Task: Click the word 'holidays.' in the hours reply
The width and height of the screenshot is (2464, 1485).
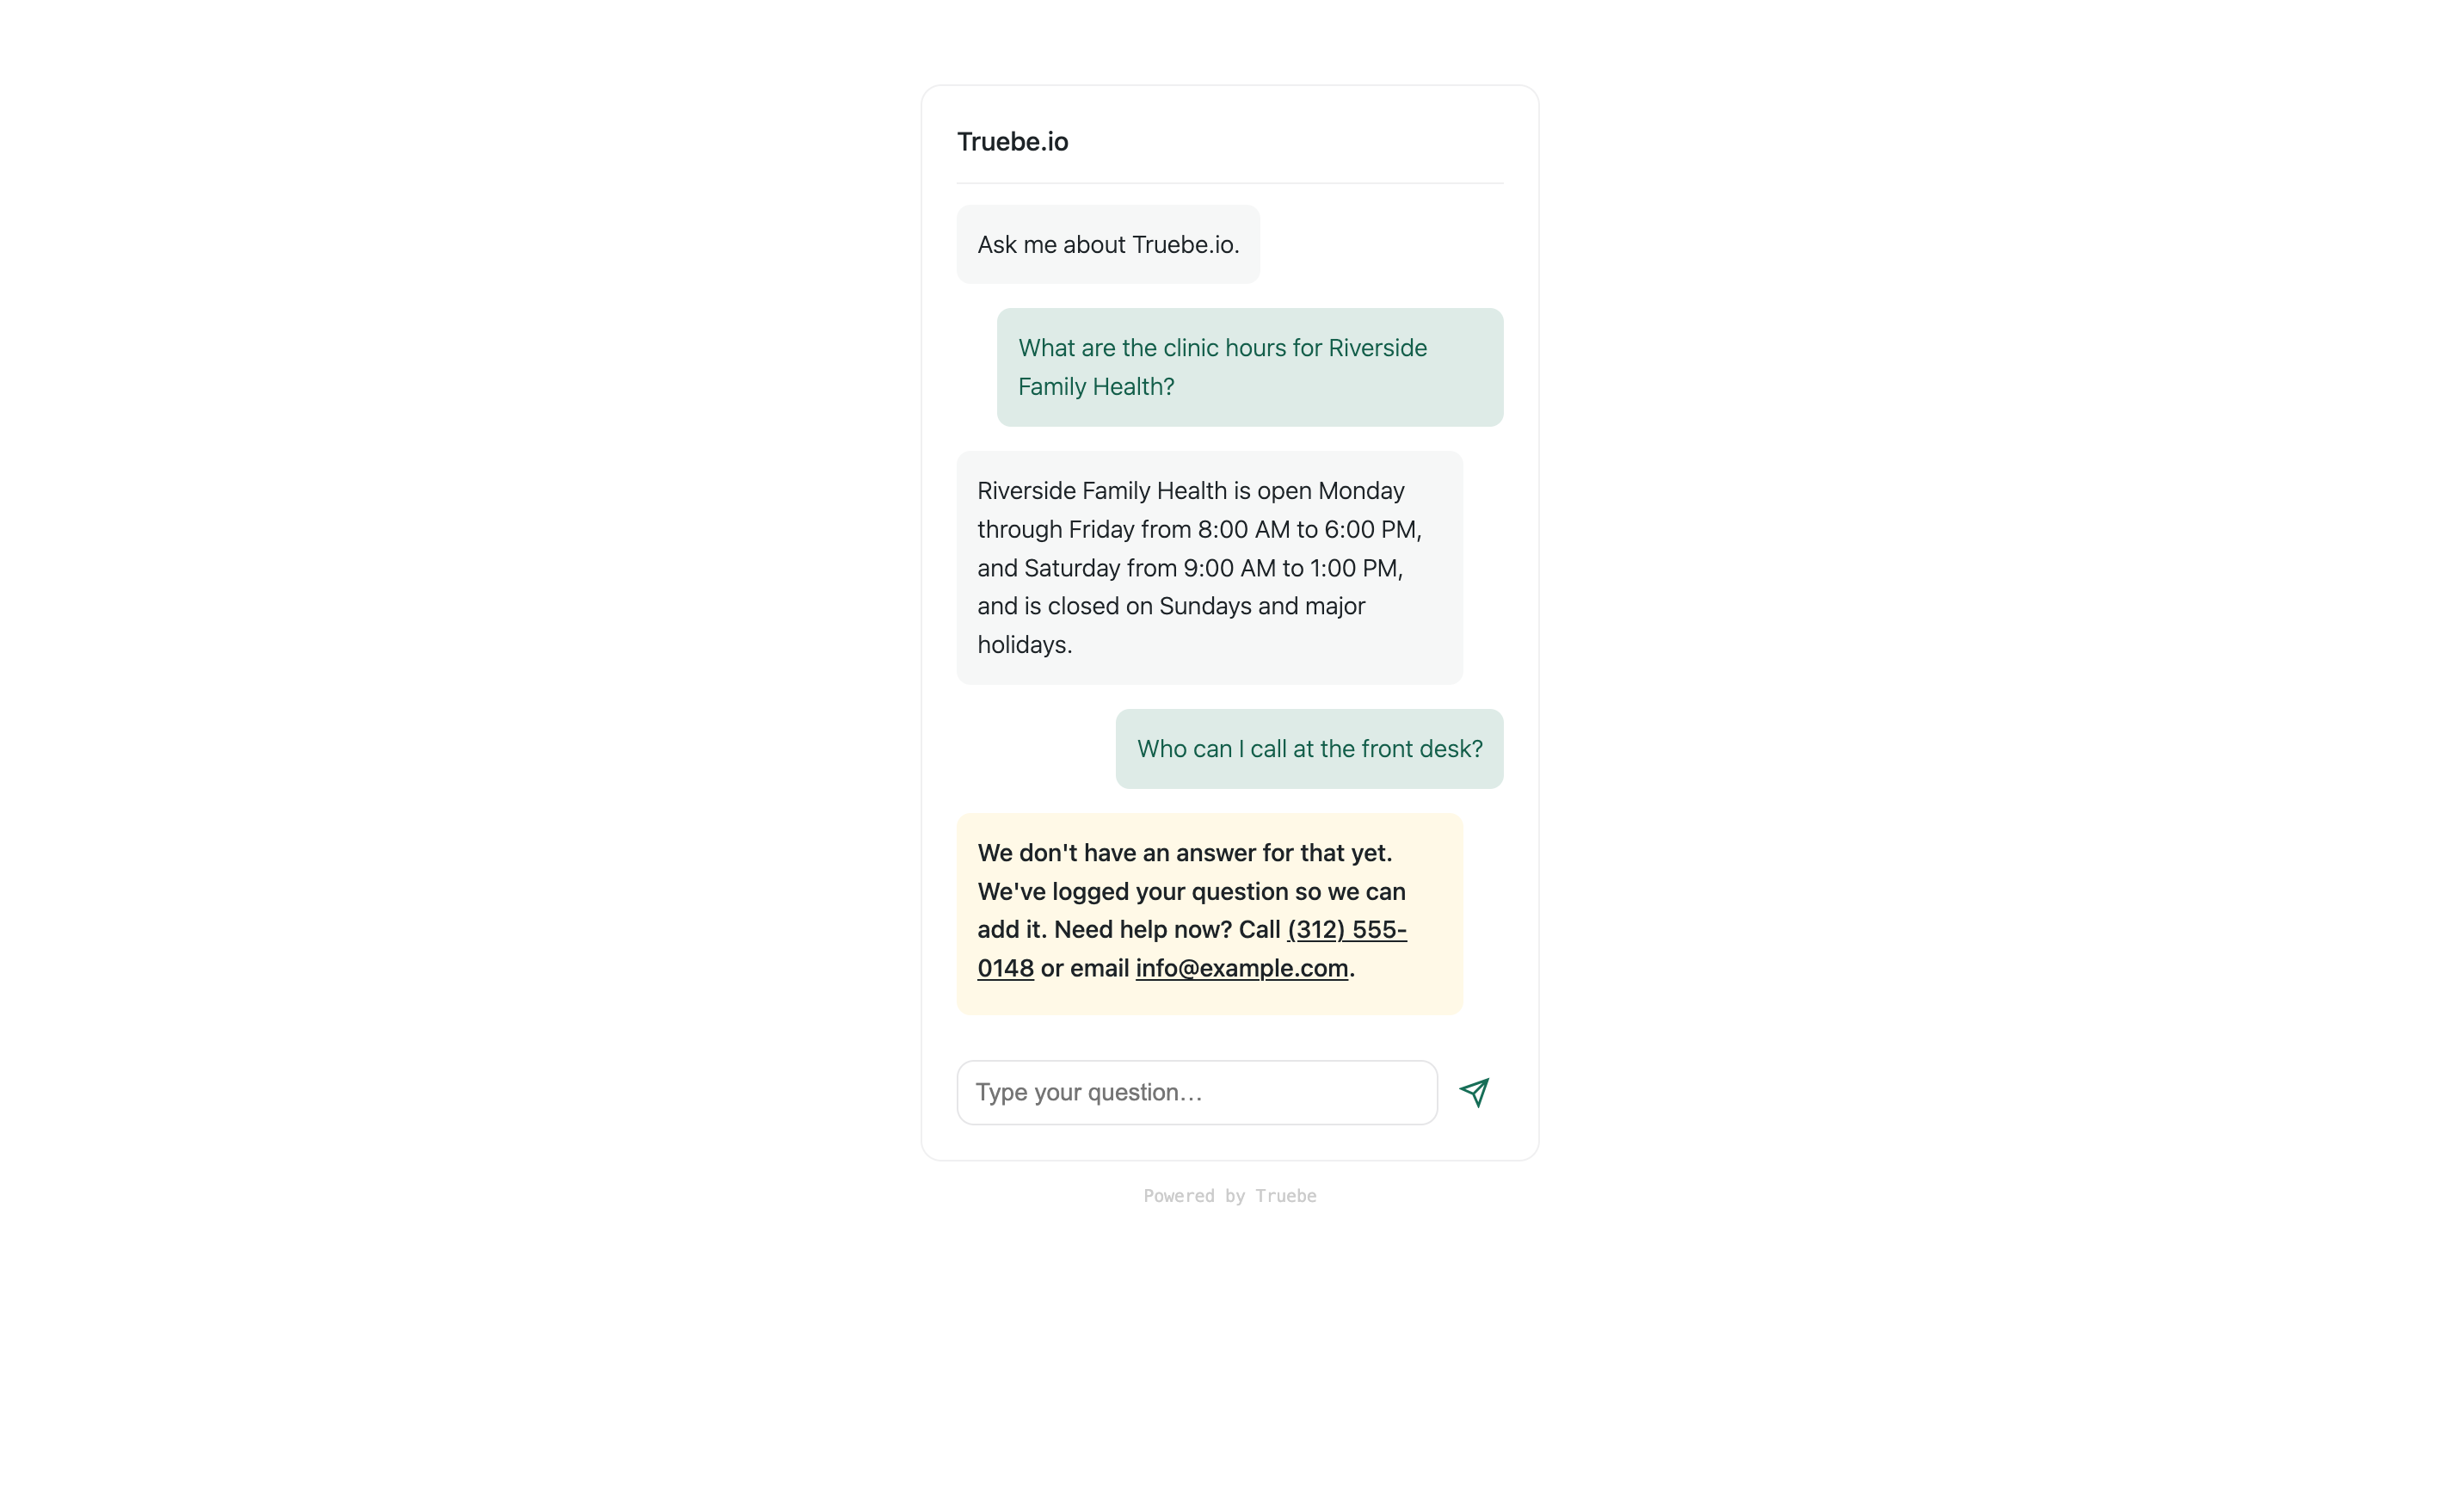Action: 1024,645
